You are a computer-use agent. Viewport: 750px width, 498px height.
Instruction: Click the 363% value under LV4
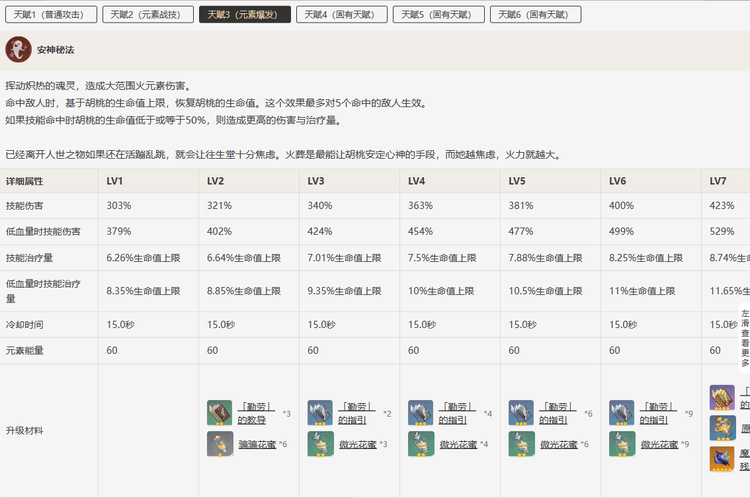(420, 205)
